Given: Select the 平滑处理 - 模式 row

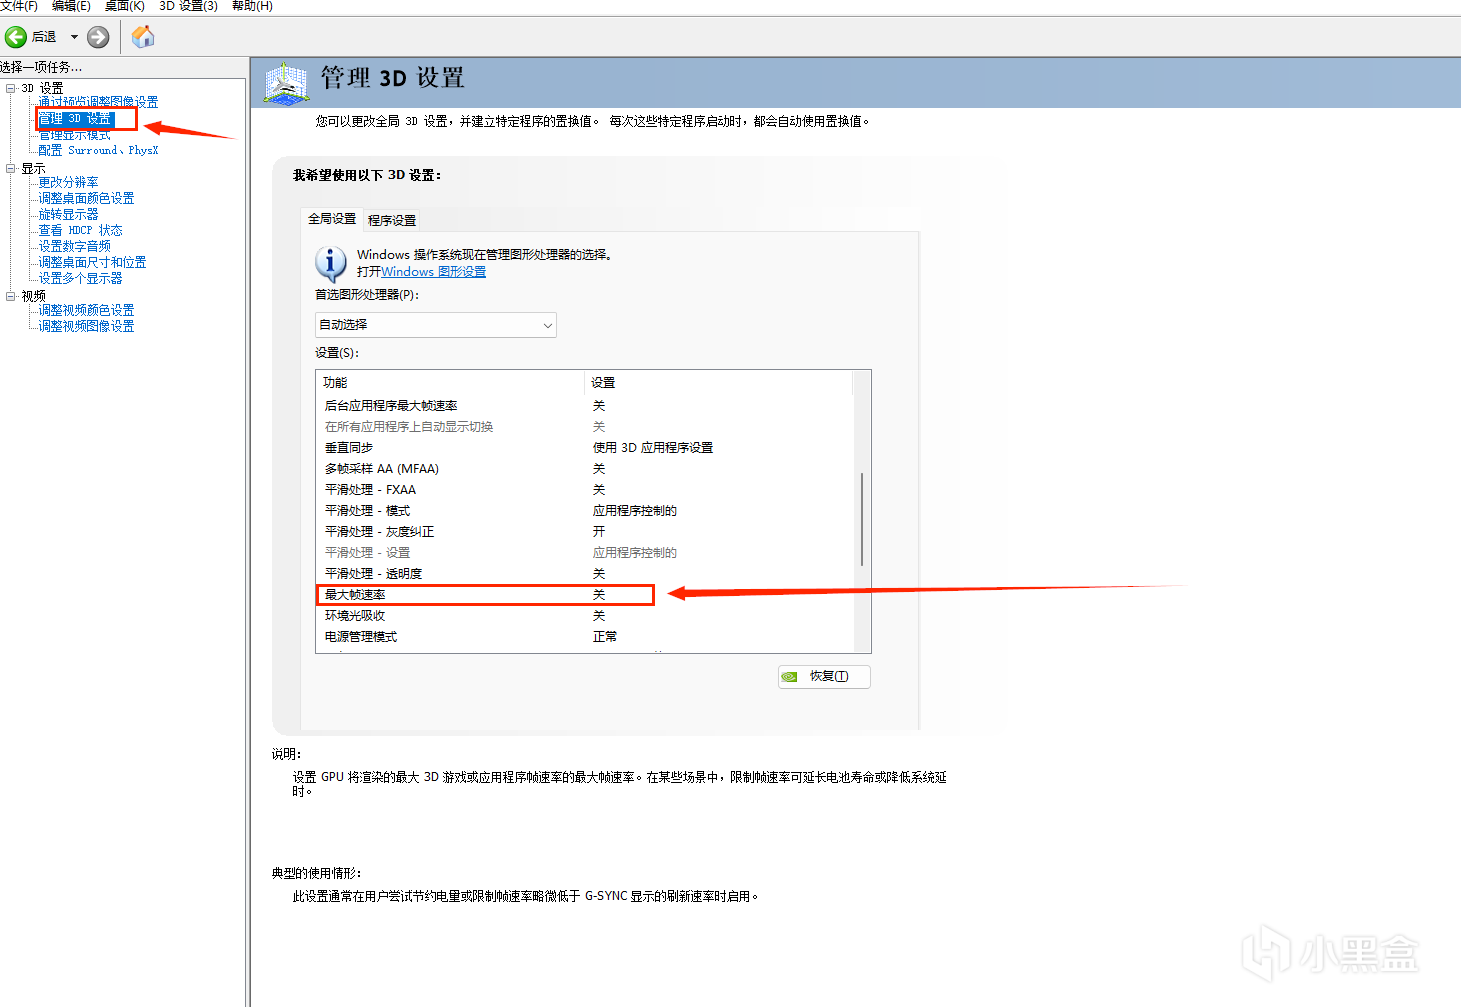Looking at the screenshot, I should [x=585, y=511].
